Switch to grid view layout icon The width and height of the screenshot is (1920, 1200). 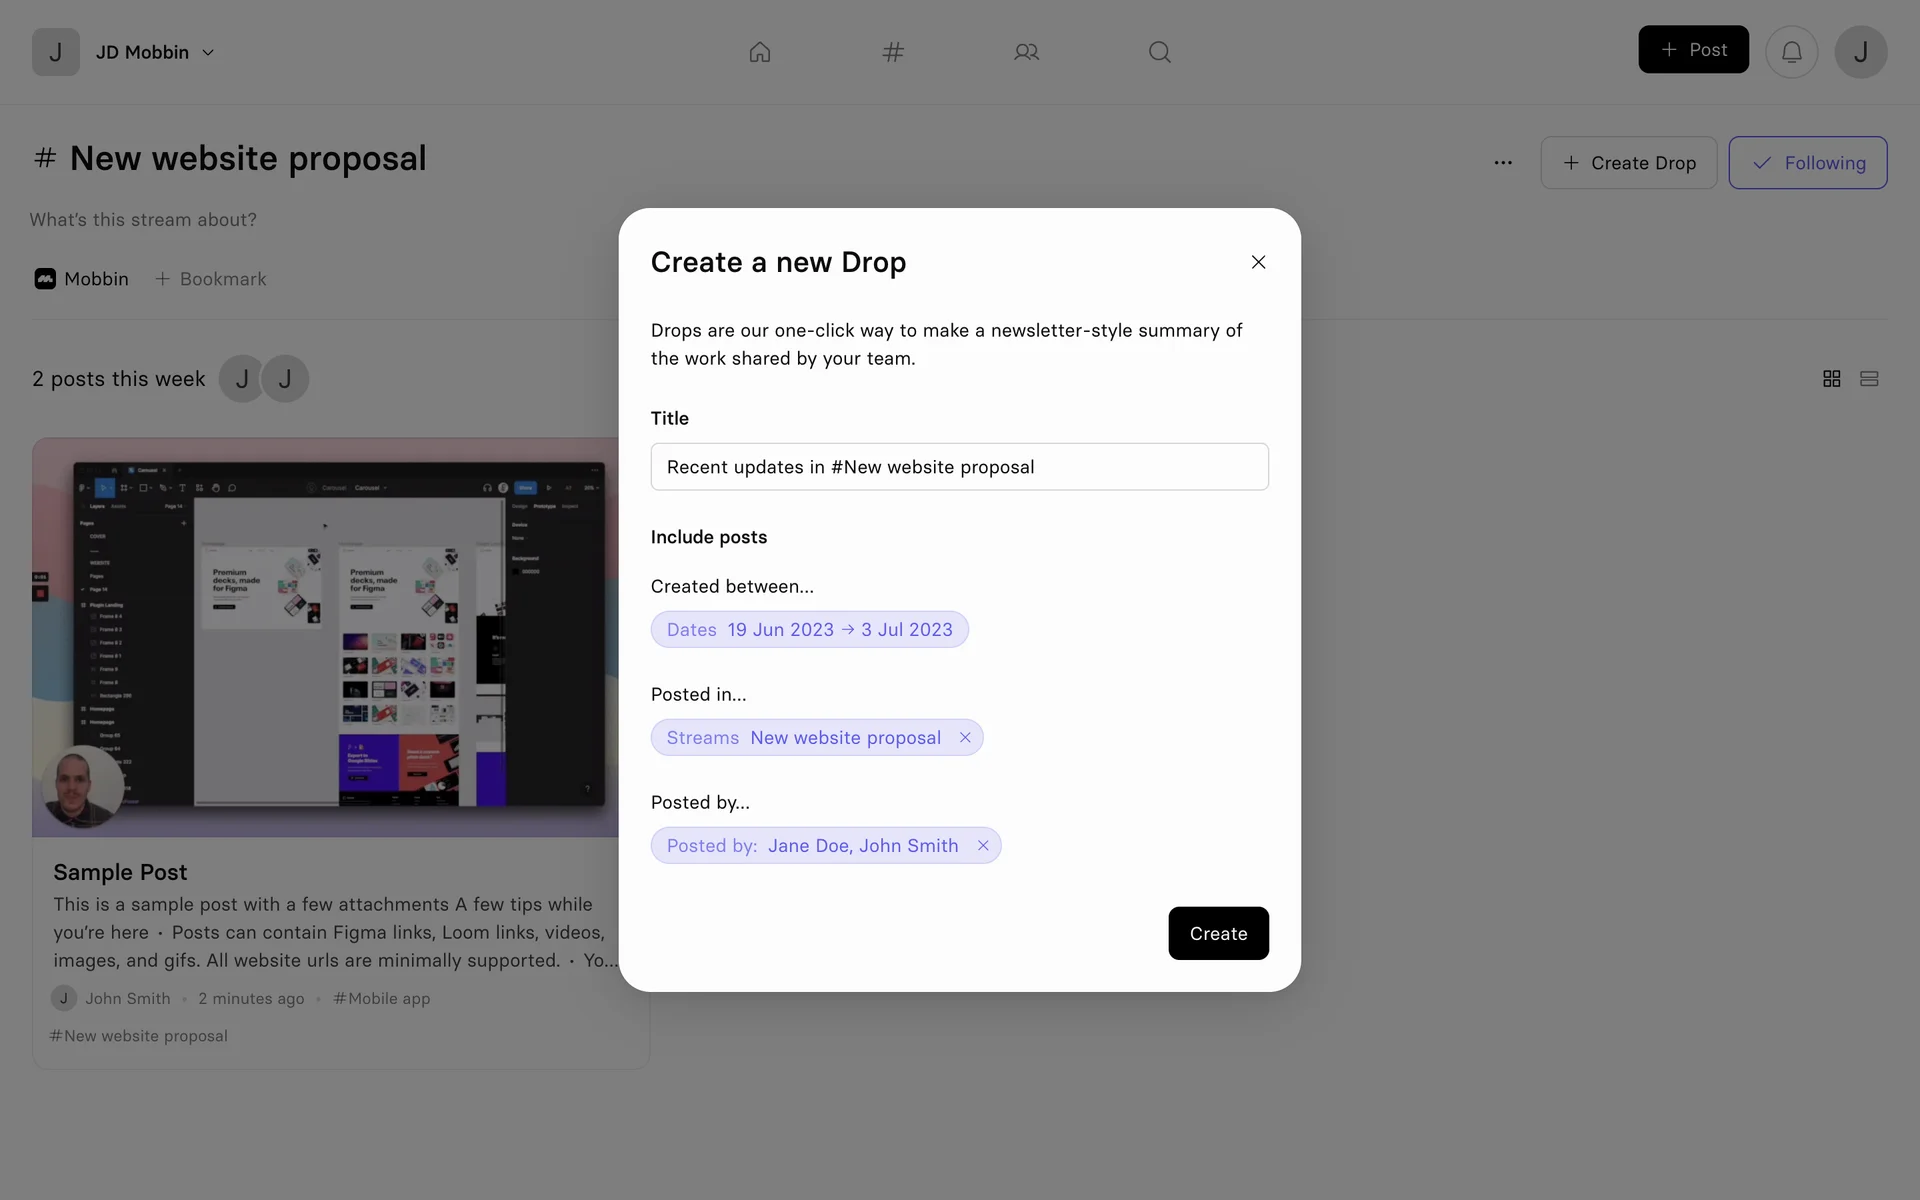tap(1831, 379)
